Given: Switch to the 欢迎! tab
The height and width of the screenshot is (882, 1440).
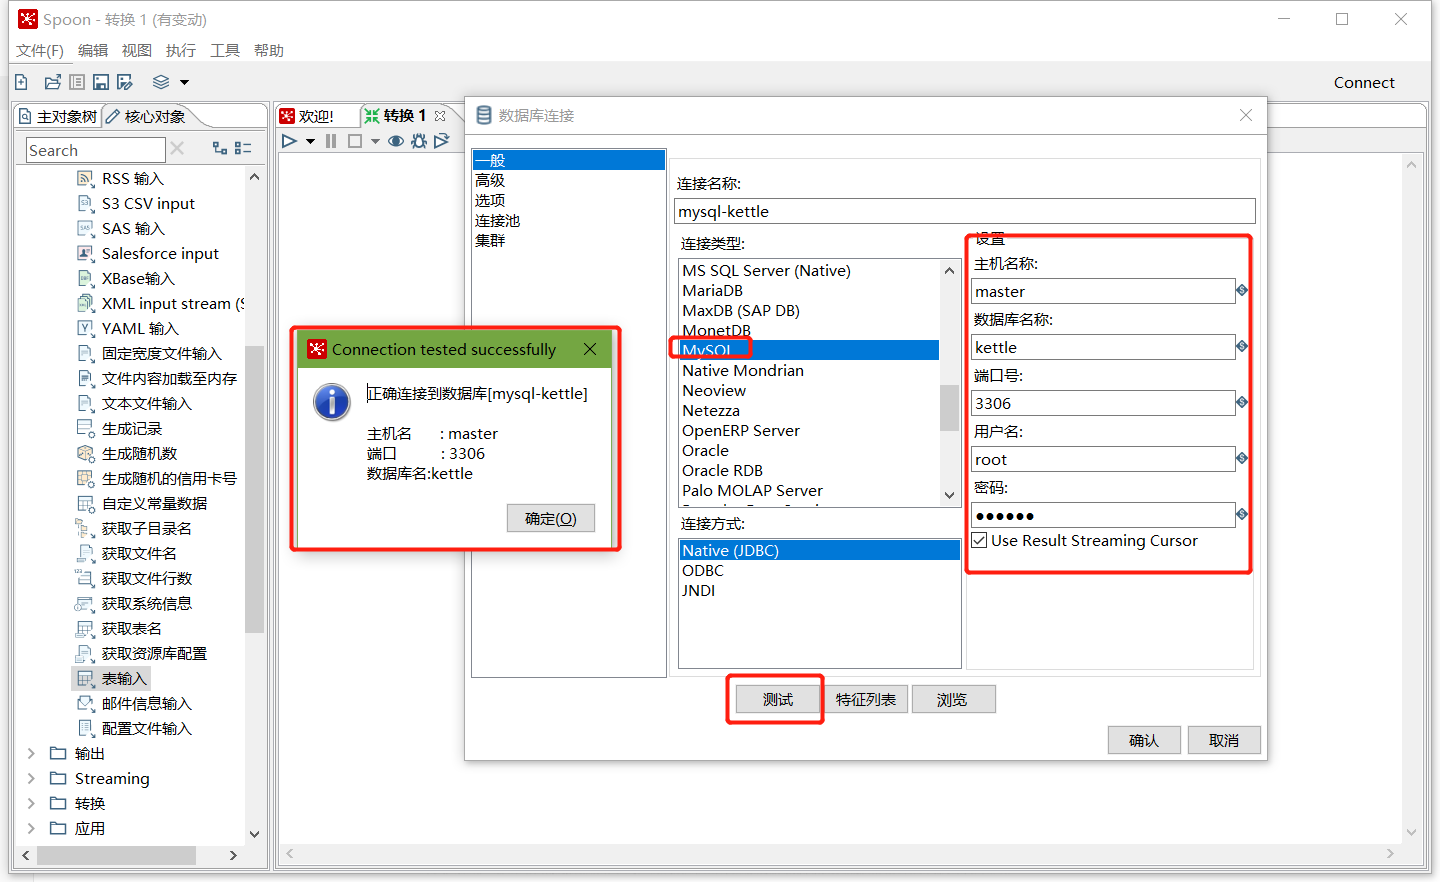Looking at the screenshot, I should (x=307, y=116).
